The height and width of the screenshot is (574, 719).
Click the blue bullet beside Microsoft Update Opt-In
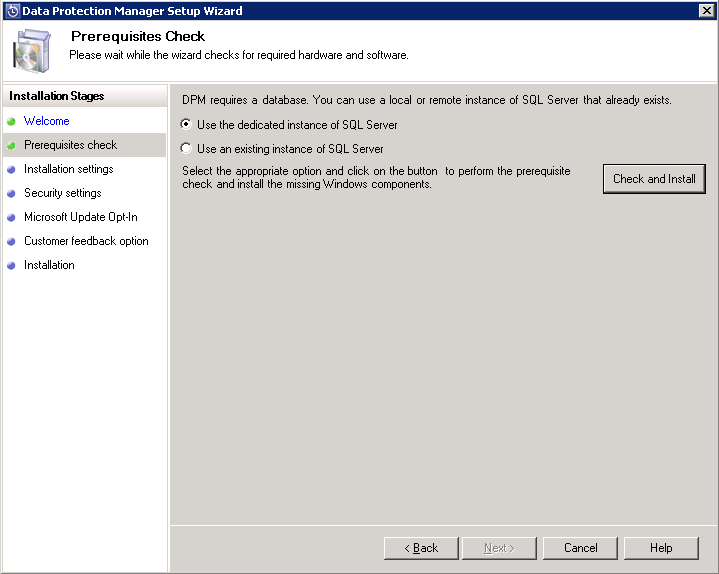point(11,217)
